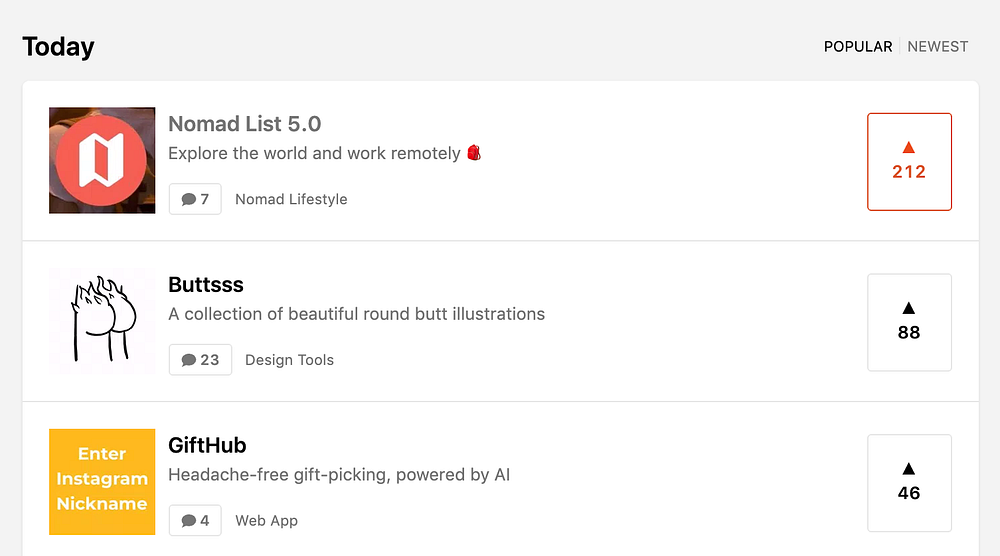Screen dimensions: 1000x556
Task: Click the Nomad List tagline text
Action: pos(315,154)
